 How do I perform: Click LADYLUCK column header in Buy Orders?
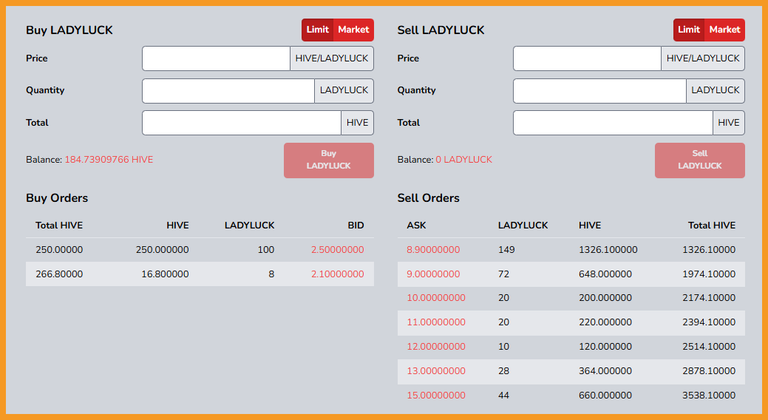(249, 225)
